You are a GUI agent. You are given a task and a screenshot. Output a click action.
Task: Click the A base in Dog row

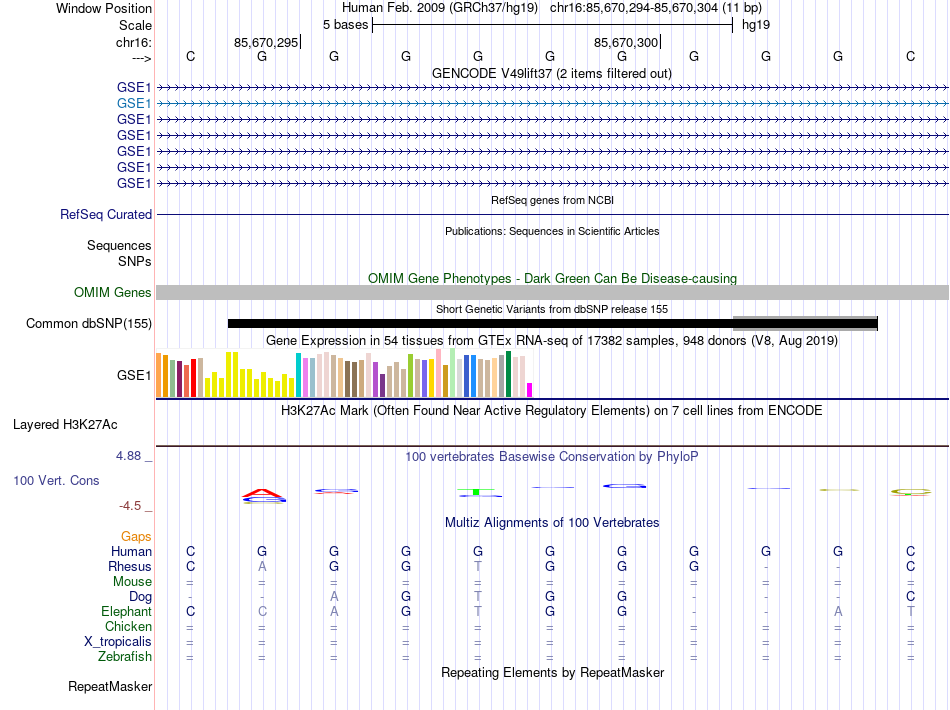click(334, 597)
